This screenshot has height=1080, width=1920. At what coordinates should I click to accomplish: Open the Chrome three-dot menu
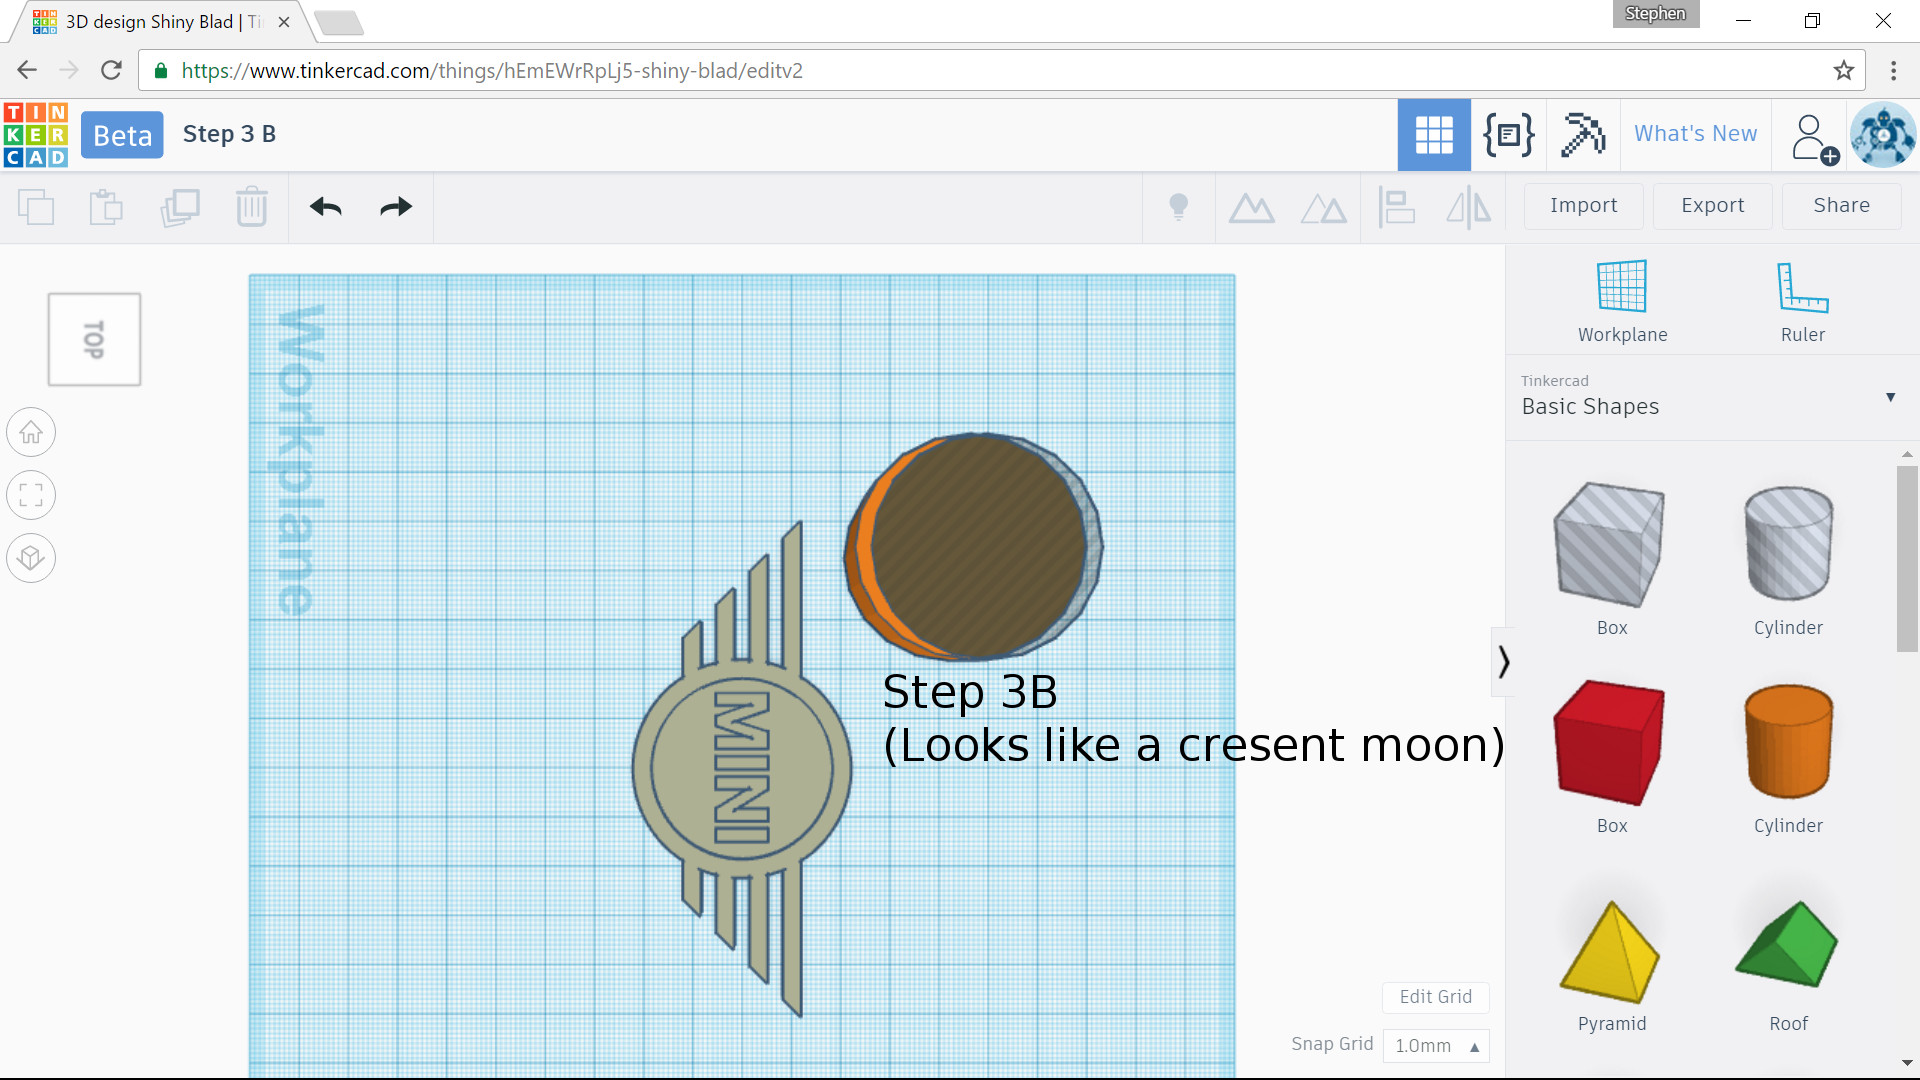[1893, 70]
